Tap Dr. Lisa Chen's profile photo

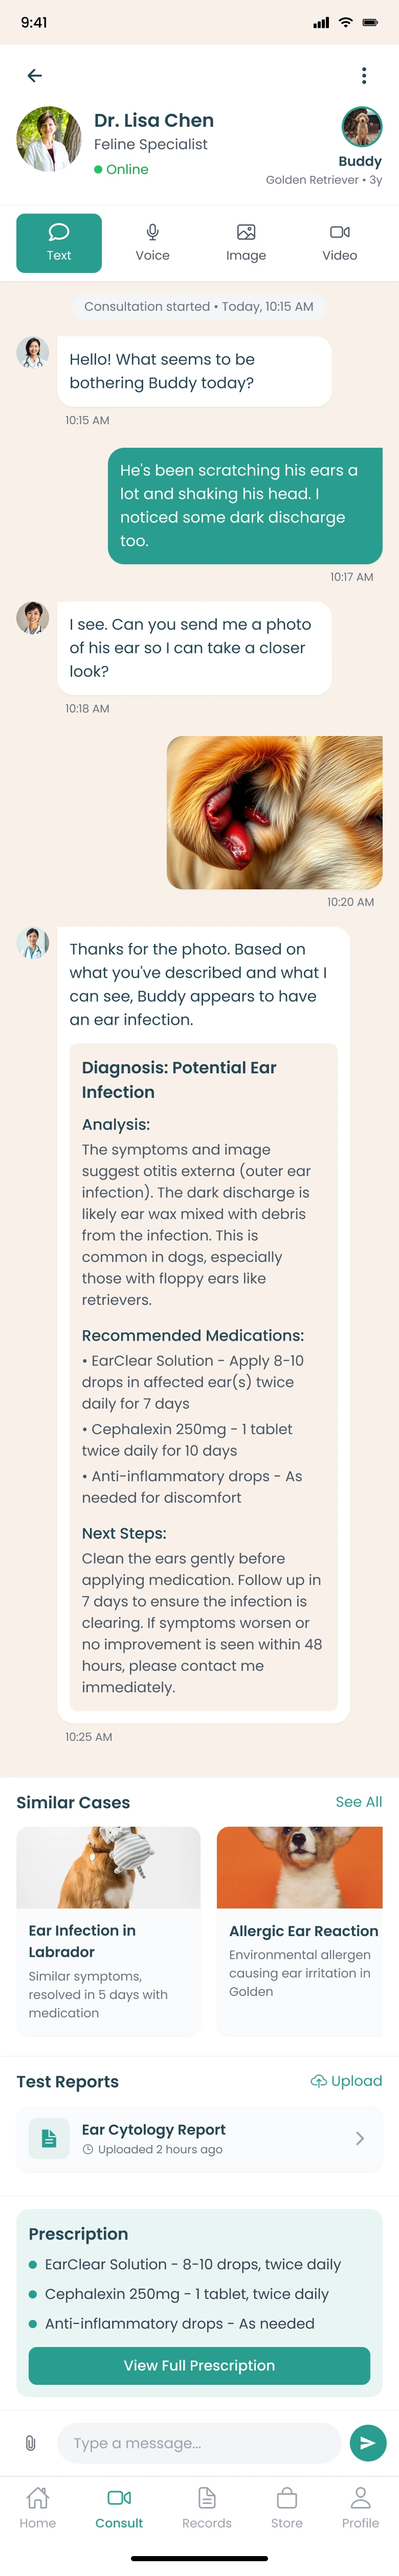pos(49,139)
